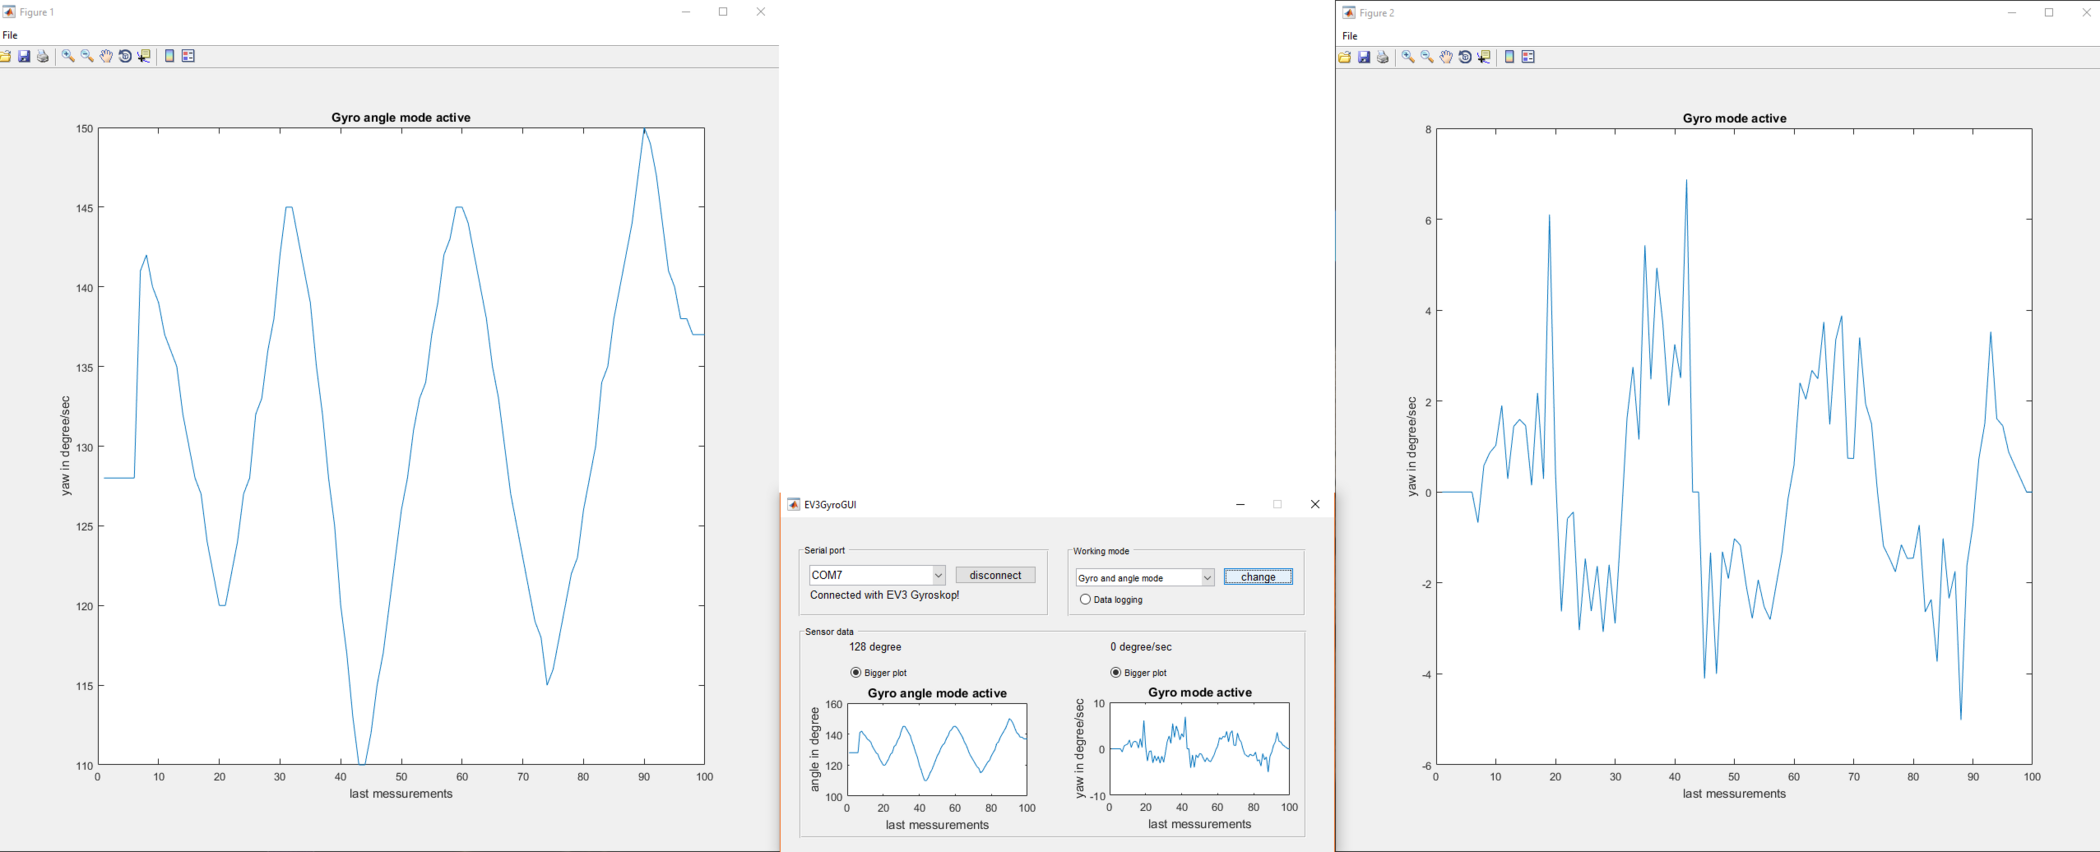Viewport: 2100px width, 852px height.
Task: Expand the Gyro and angle mode dropdown
Action: click(1207, 578)
